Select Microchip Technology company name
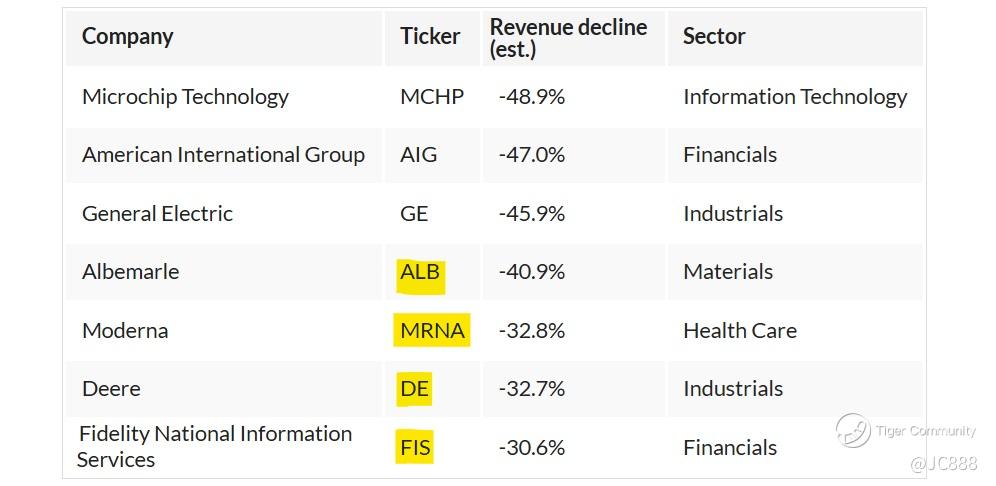The height and width of the screenshot is (486, 996). tap(185, 97)
